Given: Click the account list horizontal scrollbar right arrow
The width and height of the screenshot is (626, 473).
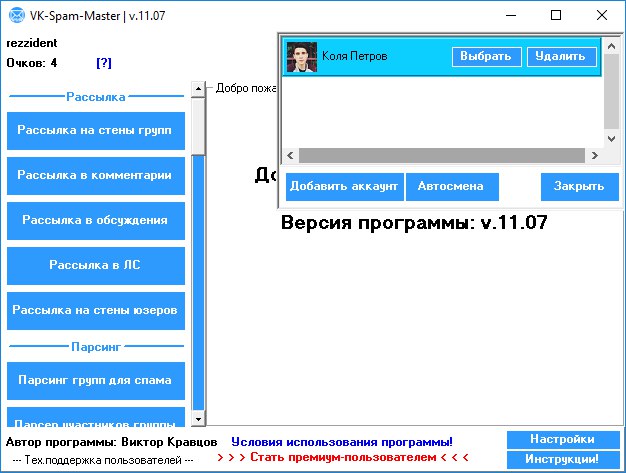Looking at the screenshot, I should pyautogui.click(x=594, y=156).
